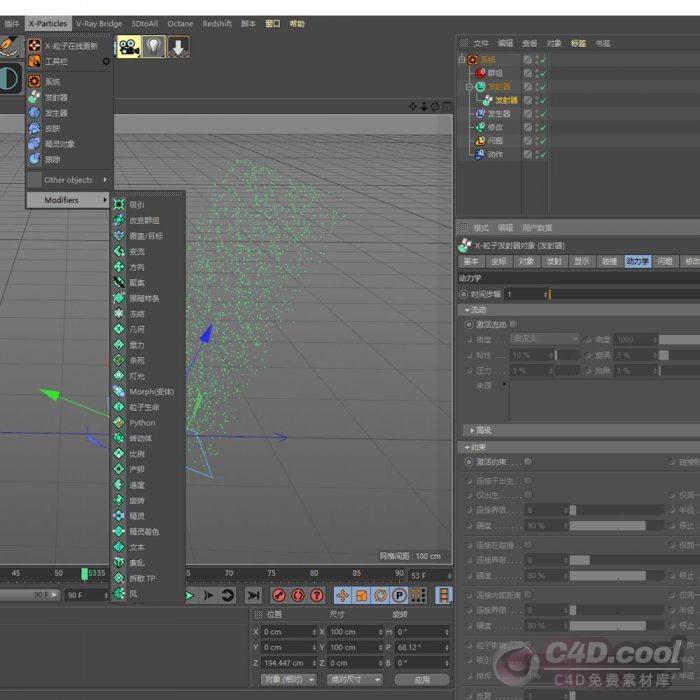Image resolution: width=700 pixels, height=700 pixels.
Task: Click the 时间步幅 slider bar
Action: click(620, 294)
